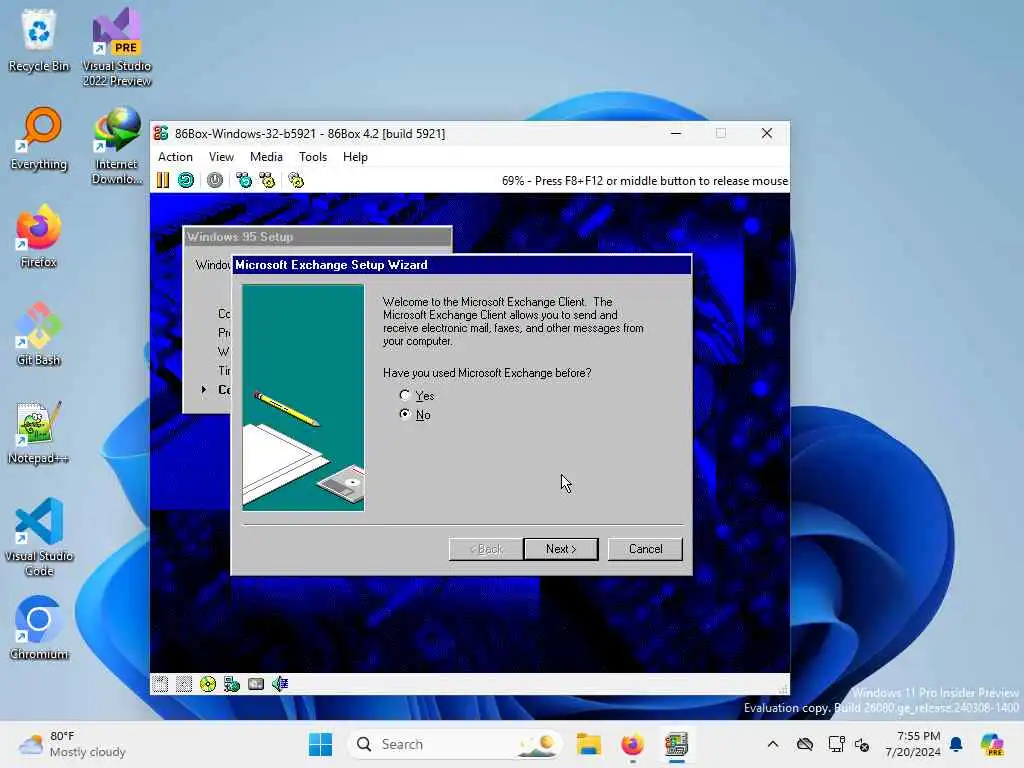This screenshot has height=768, width=1024.
Task: Click the first floppy drive status icon
Action: 160,684
